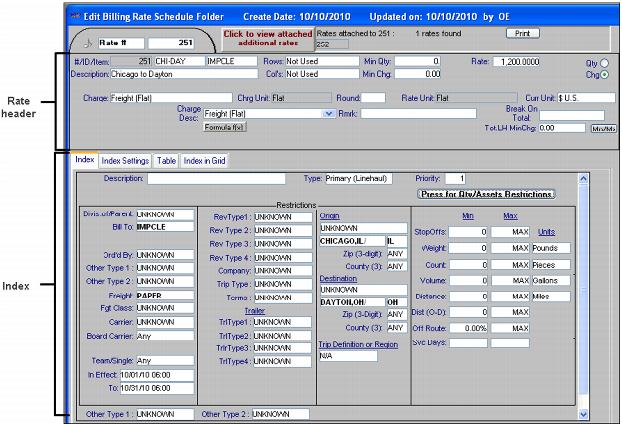Click the Tot.LH MinChg field

click(x=562, y=128)
